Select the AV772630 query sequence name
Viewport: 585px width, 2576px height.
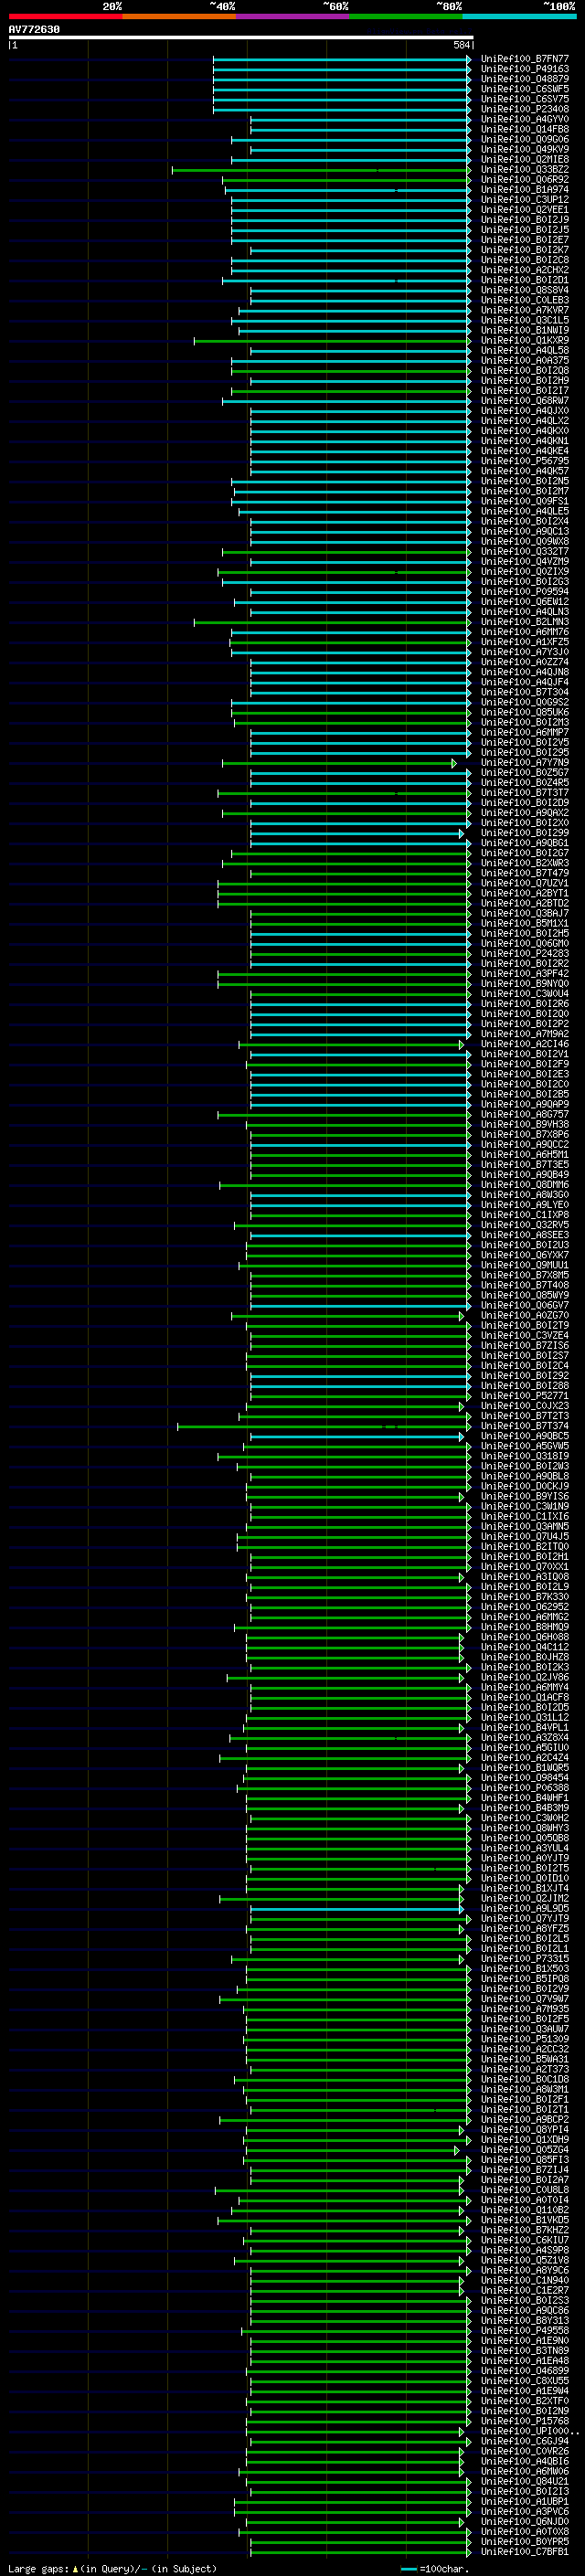pyautogui.click(x=34, y=29)
